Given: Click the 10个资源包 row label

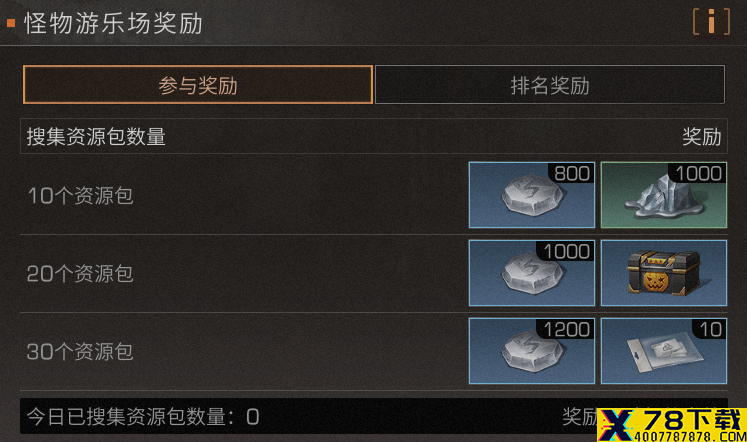Looking at the screenshot, I should point(81,196).
